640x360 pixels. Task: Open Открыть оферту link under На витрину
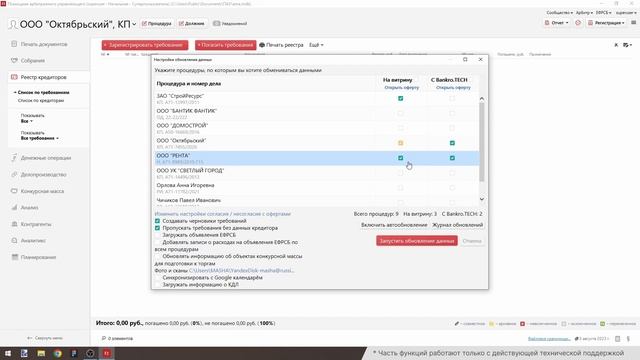(402, 87)
